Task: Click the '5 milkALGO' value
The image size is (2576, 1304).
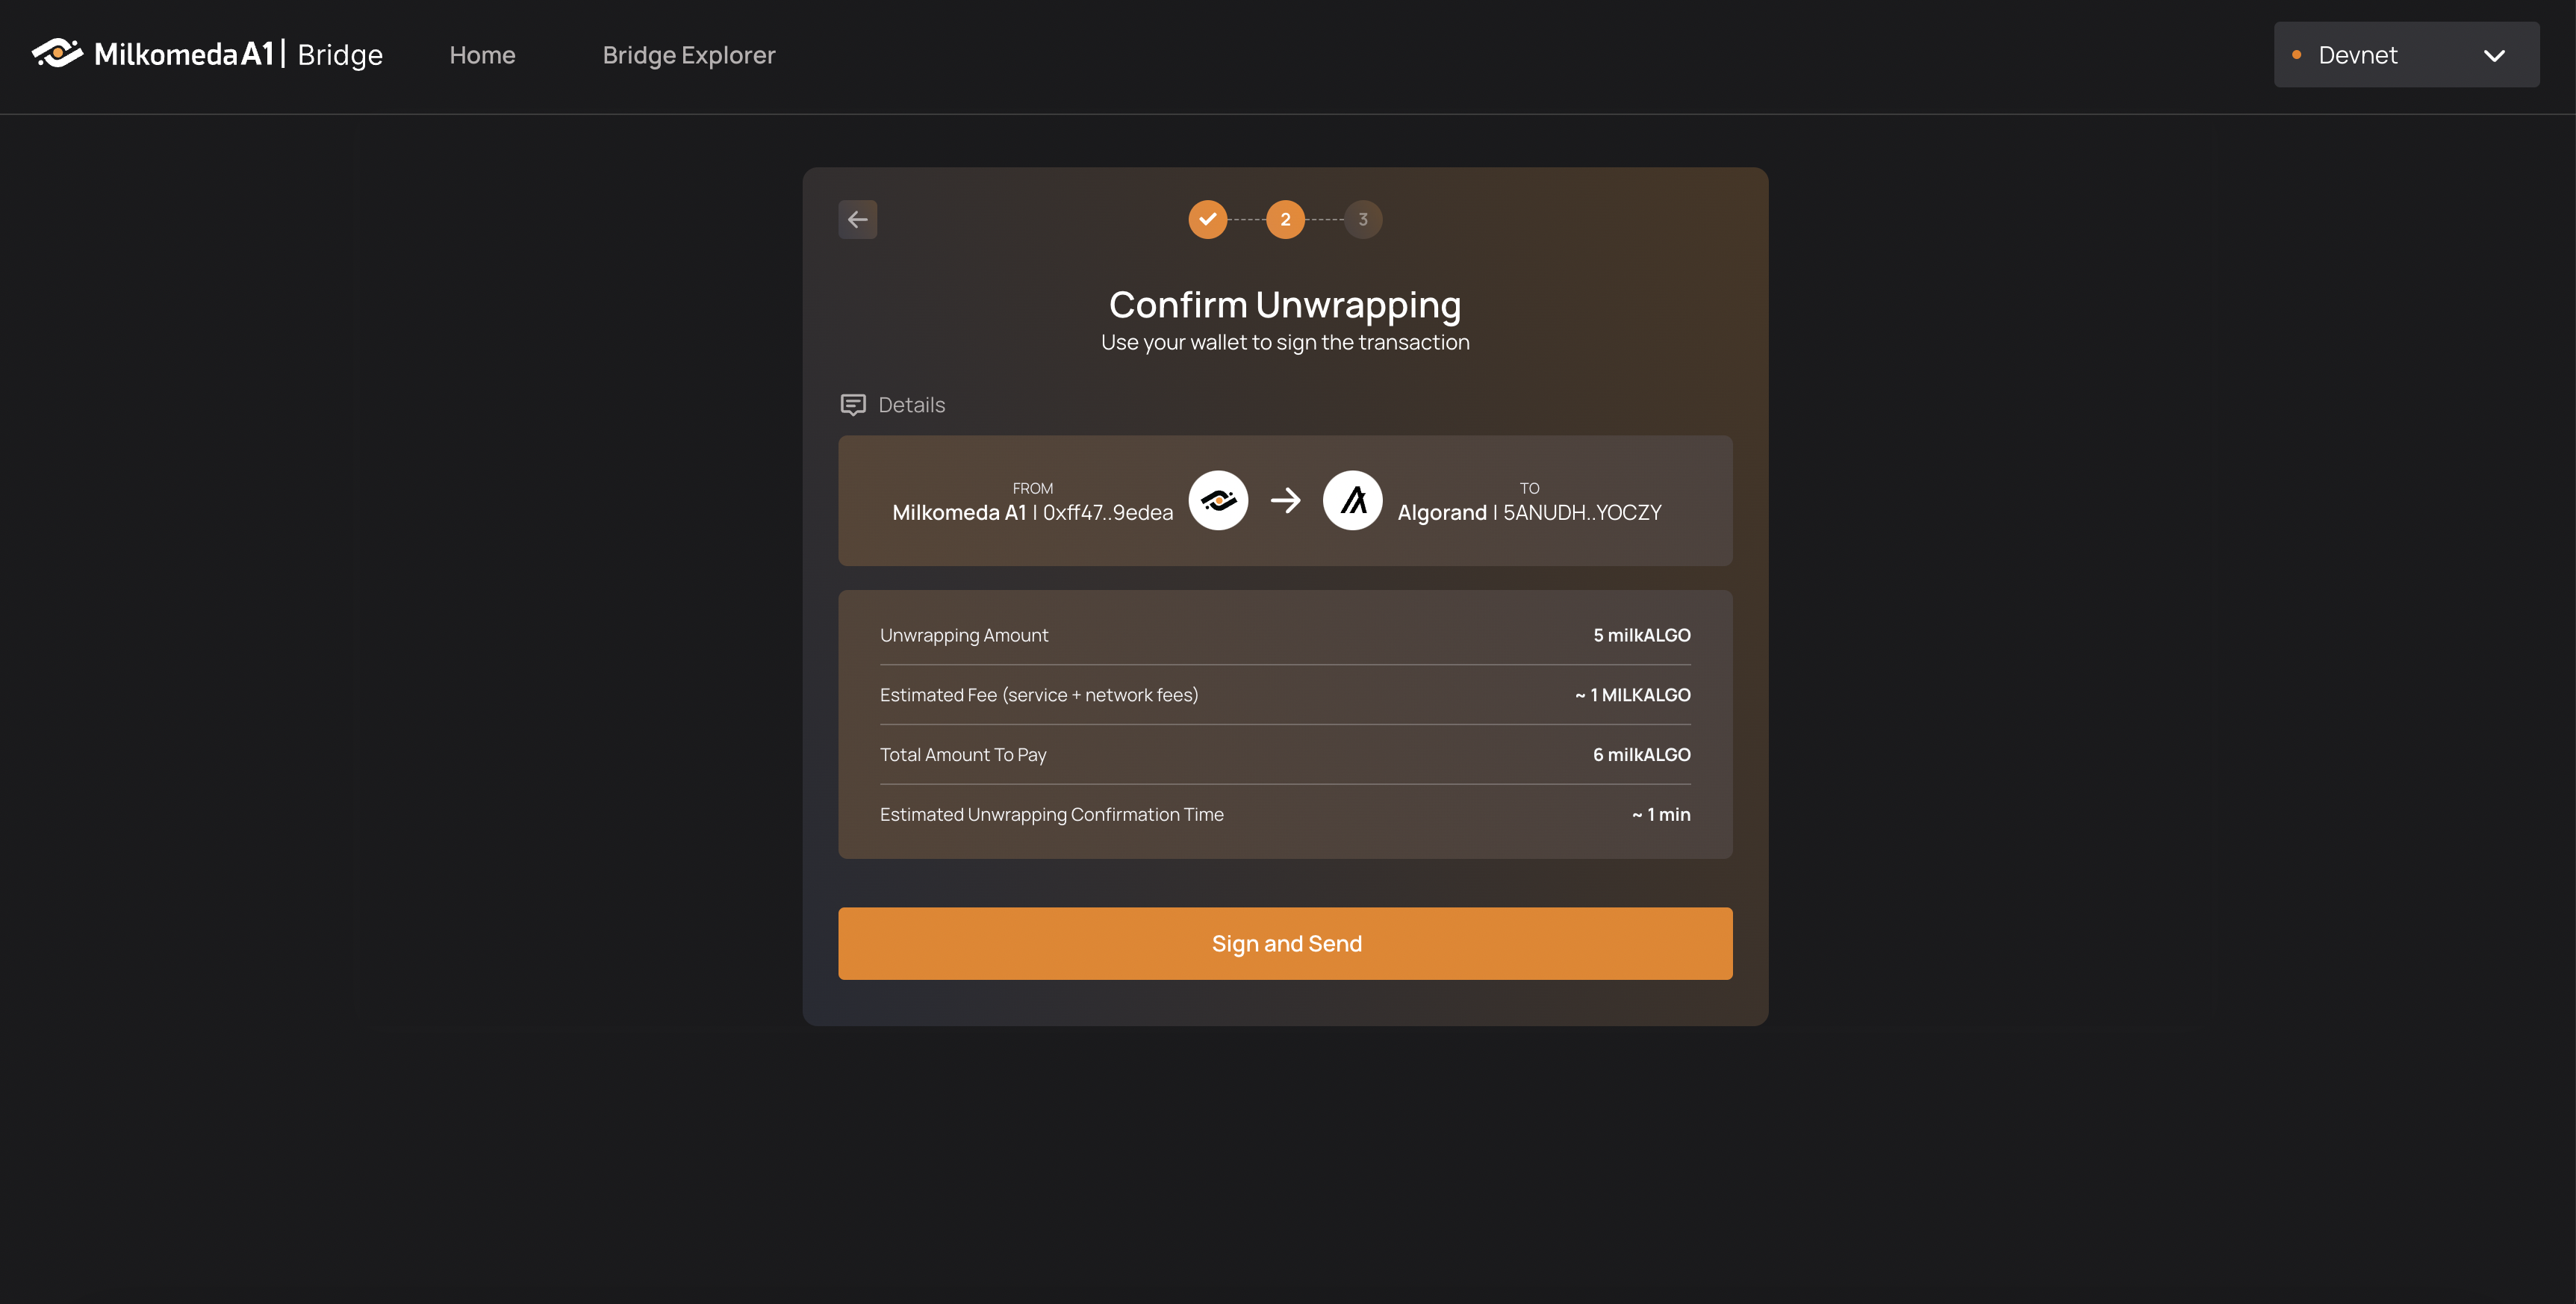Action: point(1641,635)
